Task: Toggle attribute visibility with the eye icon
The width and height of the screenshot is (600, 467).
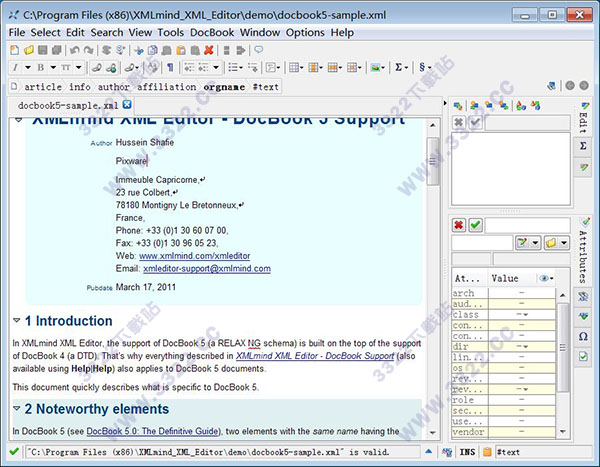Action: pos(546,278)
